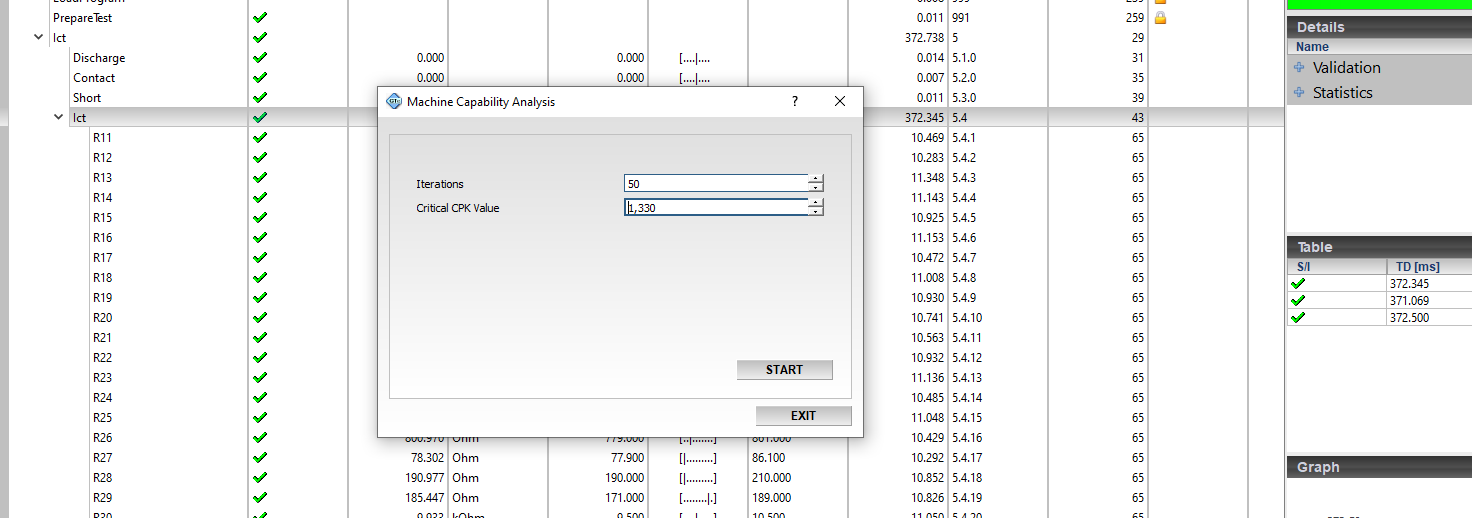Increase the Iterations value with up arrow
The height and width of the screenshot is (518, 1472).
pyautogui.click(x=816, y=179)
